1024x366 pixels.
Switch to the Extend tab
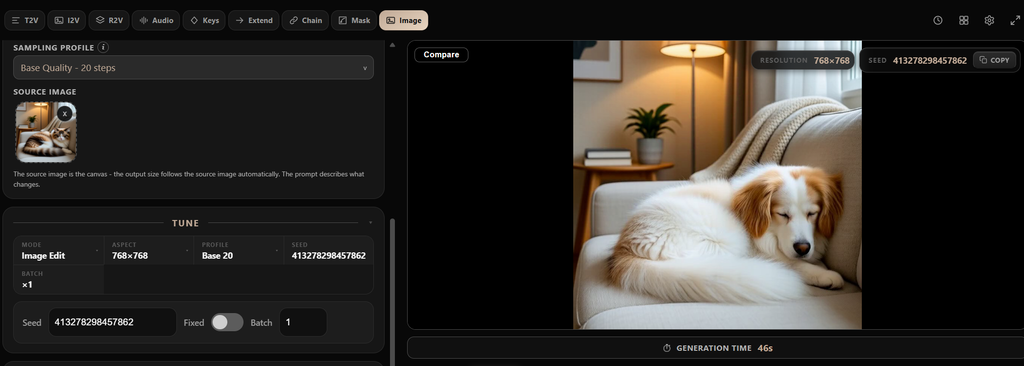(254, 20)
